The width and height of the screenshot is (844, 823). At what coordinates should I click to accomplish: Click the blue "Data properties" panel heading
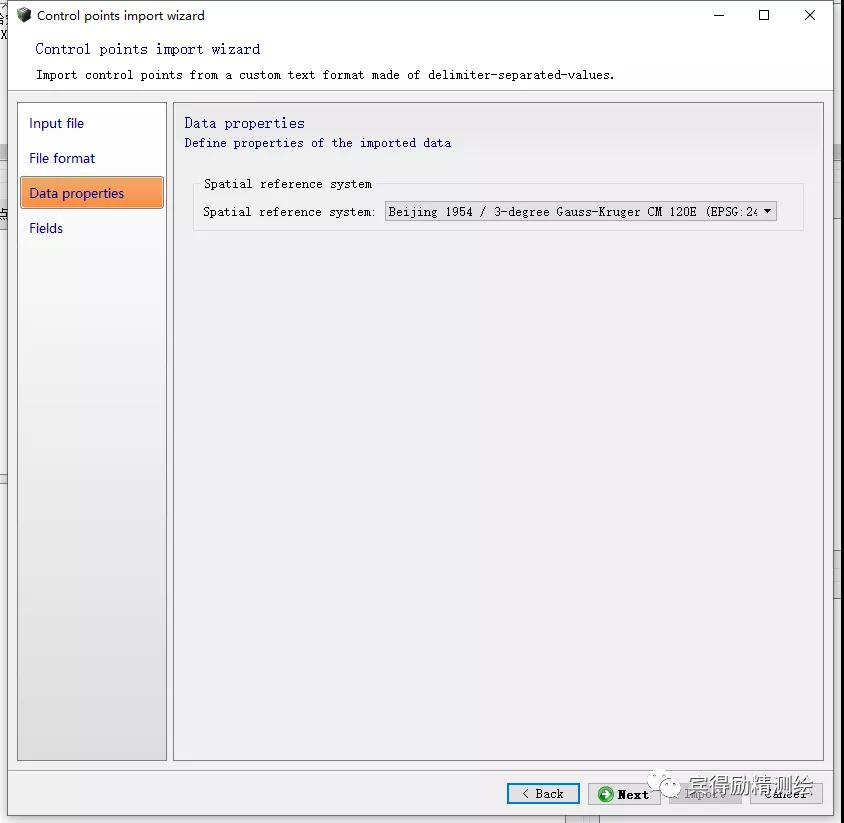(x=244, y=123)
